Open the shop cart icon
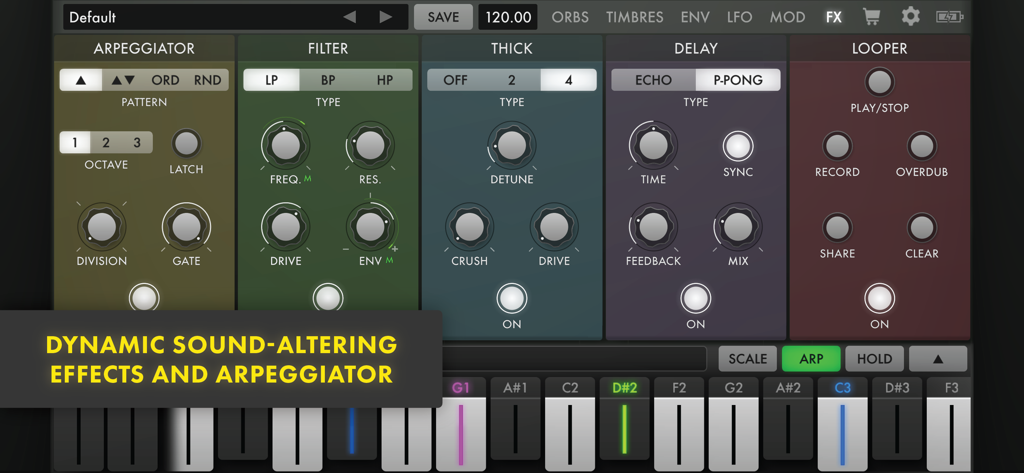Image resolution: width=1024 pixels, height=473 pixels. (871, 17)
